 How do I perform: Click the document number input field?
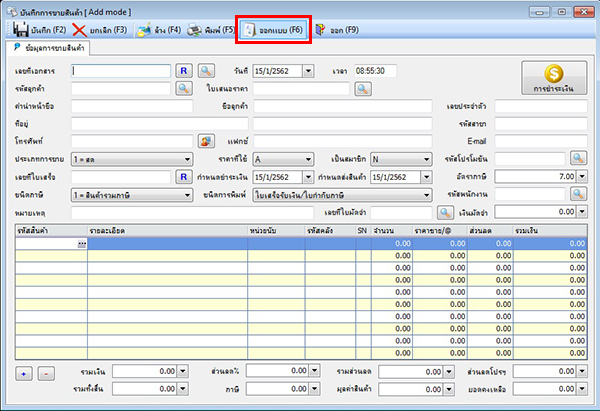(x=121, y=71)
